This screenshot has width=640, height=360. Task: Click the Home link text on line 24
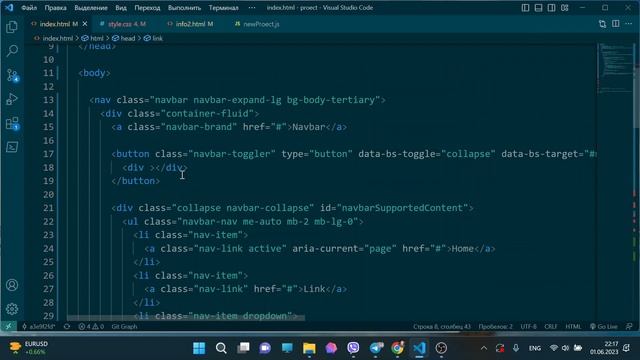(x=462, y=249)
